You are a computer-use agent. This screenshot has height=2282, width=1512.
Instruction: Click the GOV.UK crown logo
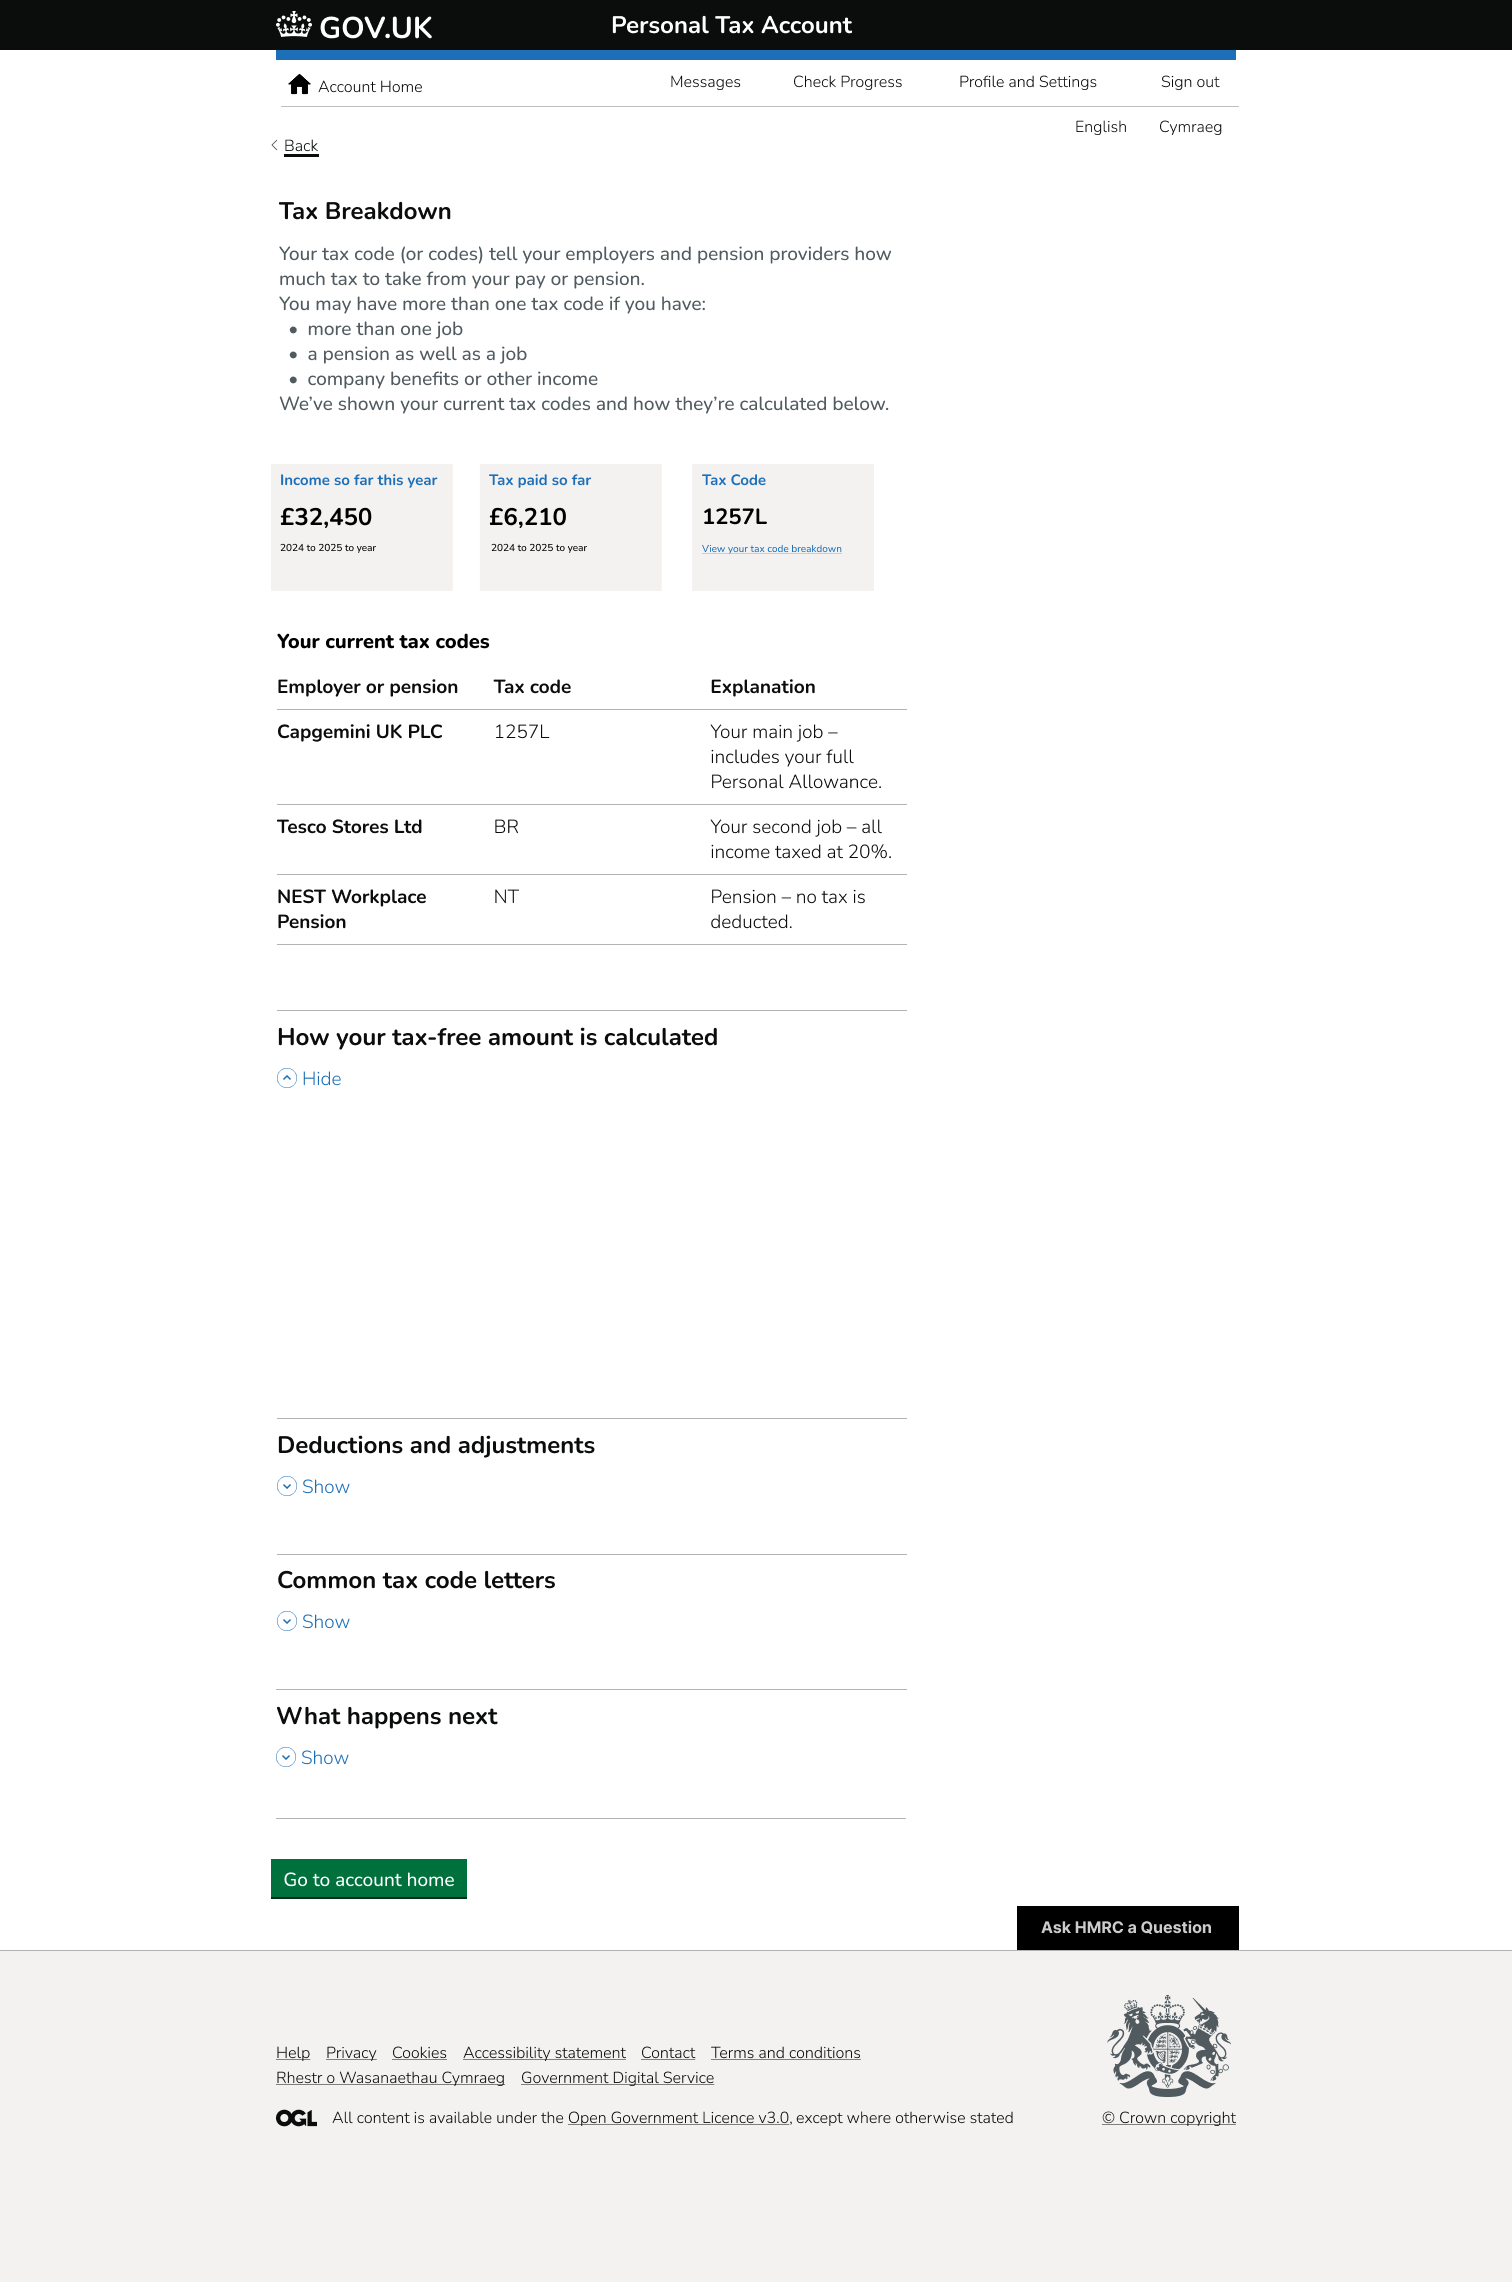click(x=294, y=25)
